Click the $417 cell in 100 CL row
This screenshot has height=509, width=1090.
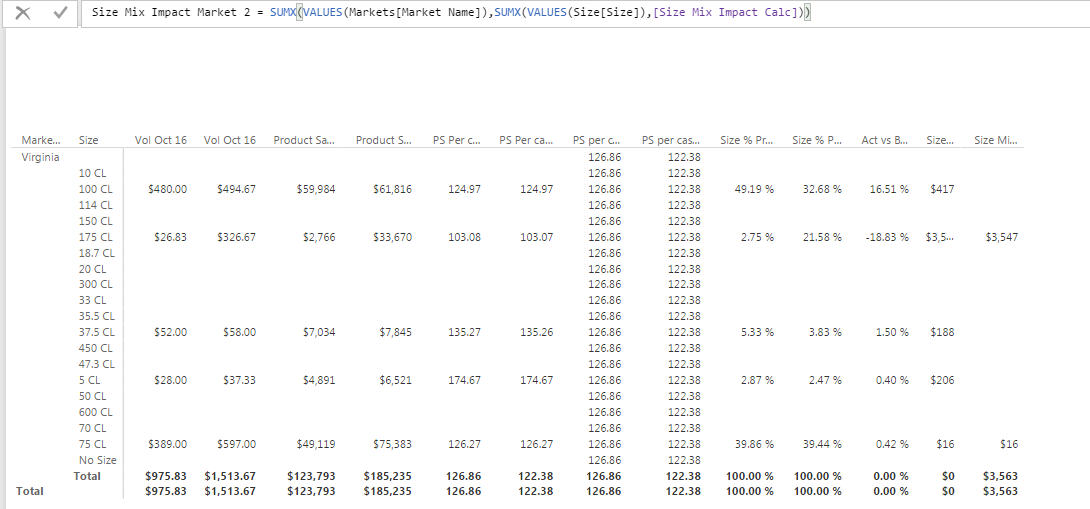click(943, 189)
